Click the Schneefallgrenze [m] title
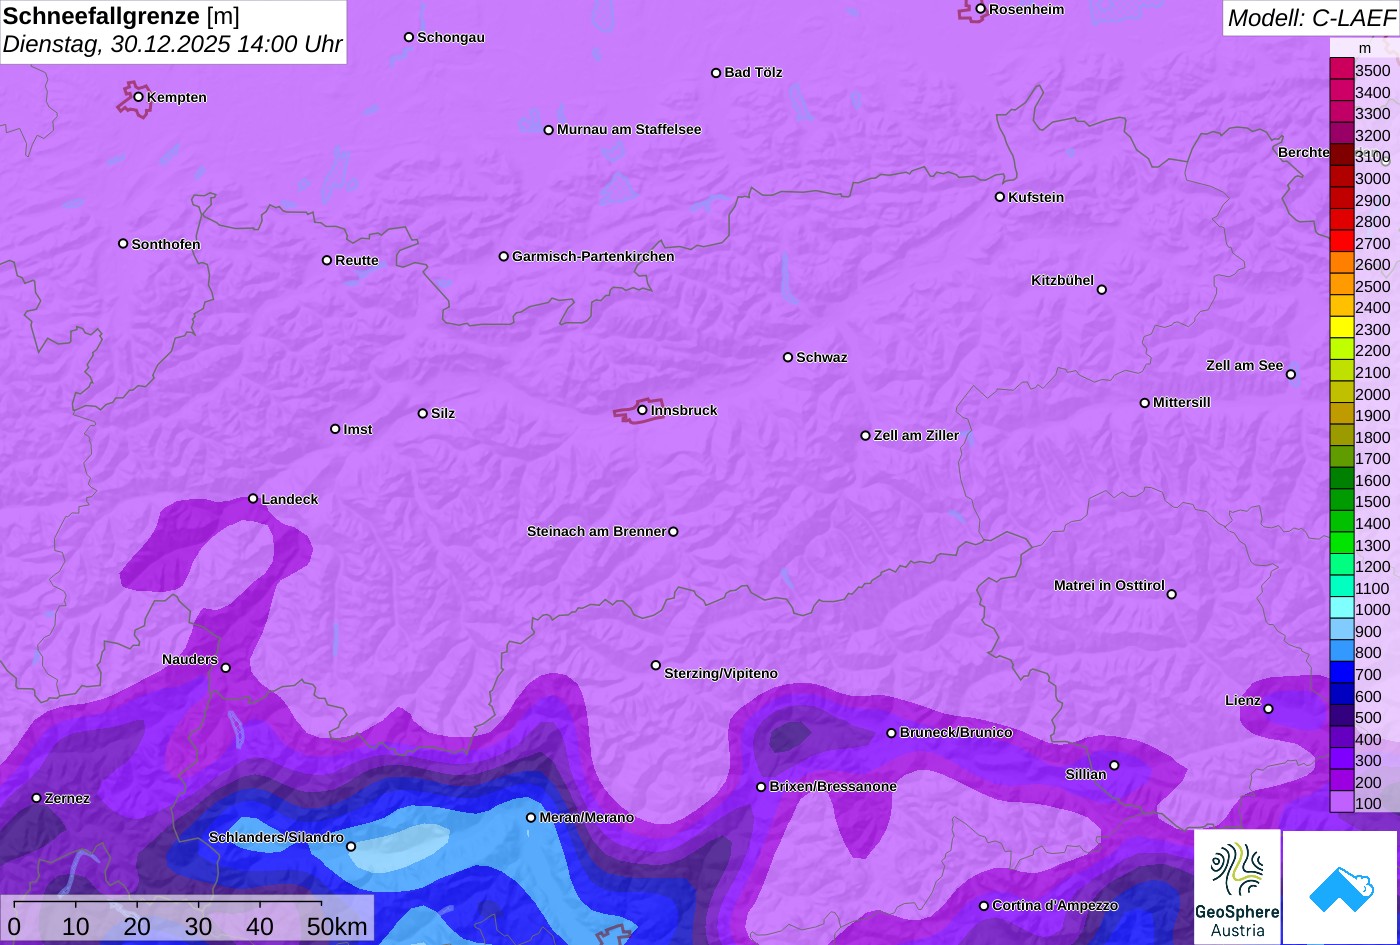The width and height of the screenshot is (1400, 945). 121,16
